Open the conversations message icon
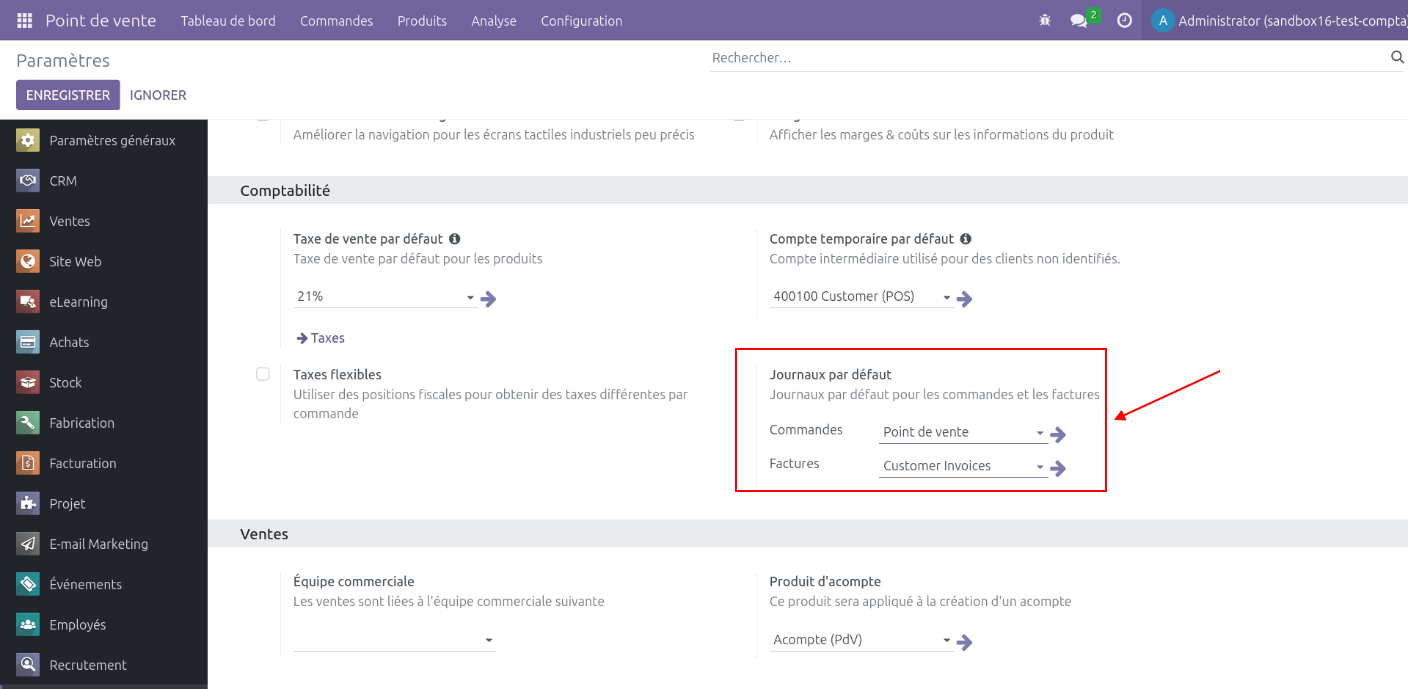1408x689 pixels. [x=1078, y=20]
